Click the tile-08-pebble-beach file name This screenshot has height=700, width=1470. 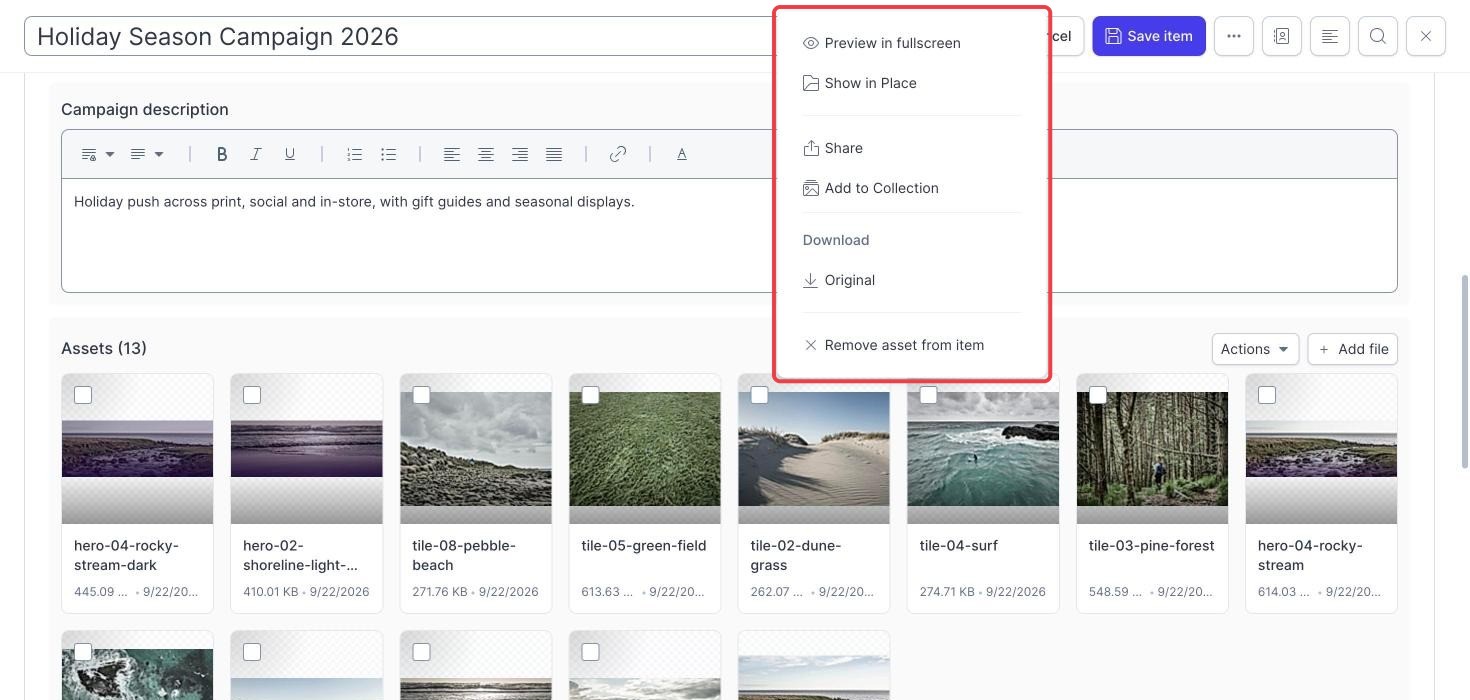coord(464,555)
